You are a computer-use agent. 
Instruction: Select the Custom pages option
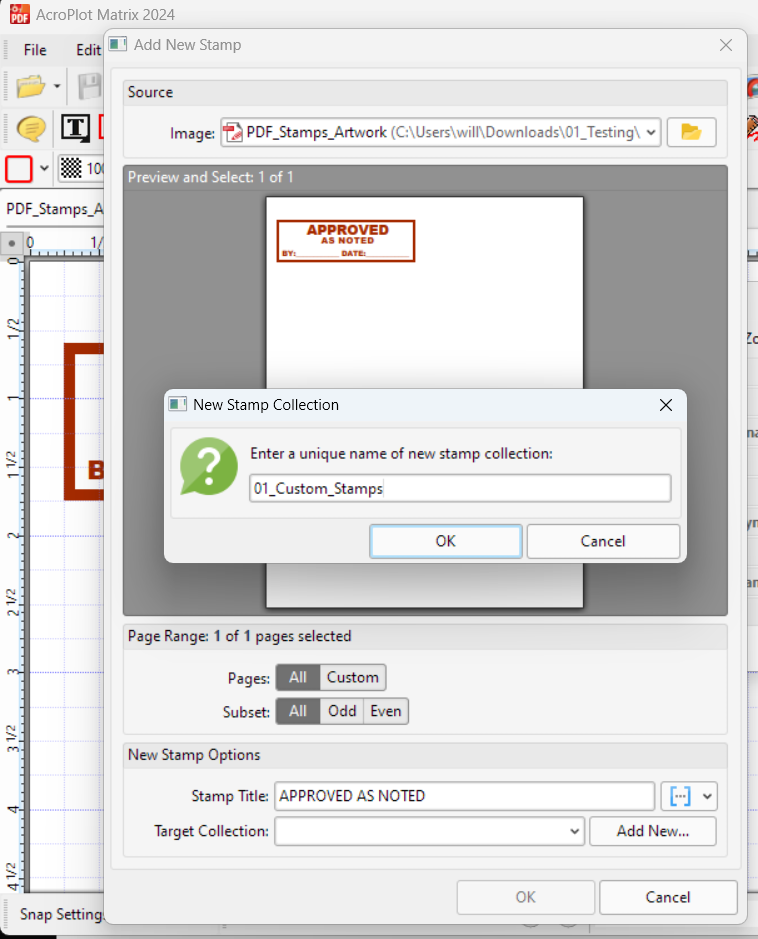[352, 677]
